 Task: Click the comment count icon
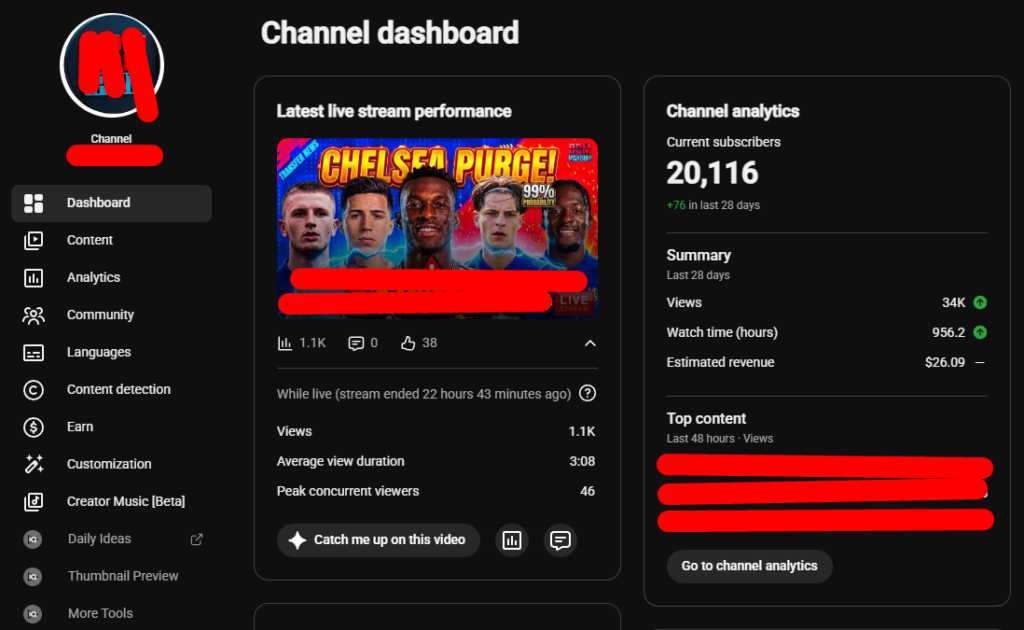[356, 343]
